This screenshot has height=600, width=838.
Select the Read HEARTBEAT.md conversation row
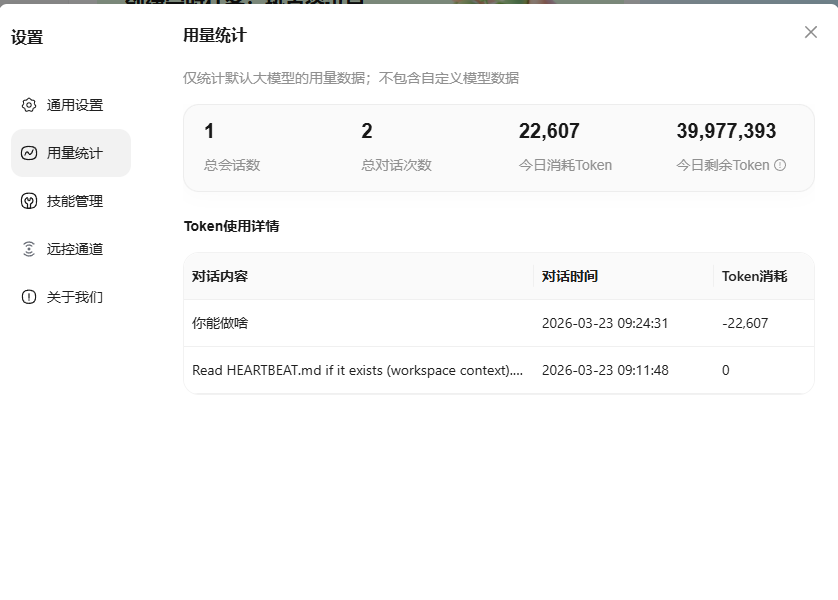(357, 370)
